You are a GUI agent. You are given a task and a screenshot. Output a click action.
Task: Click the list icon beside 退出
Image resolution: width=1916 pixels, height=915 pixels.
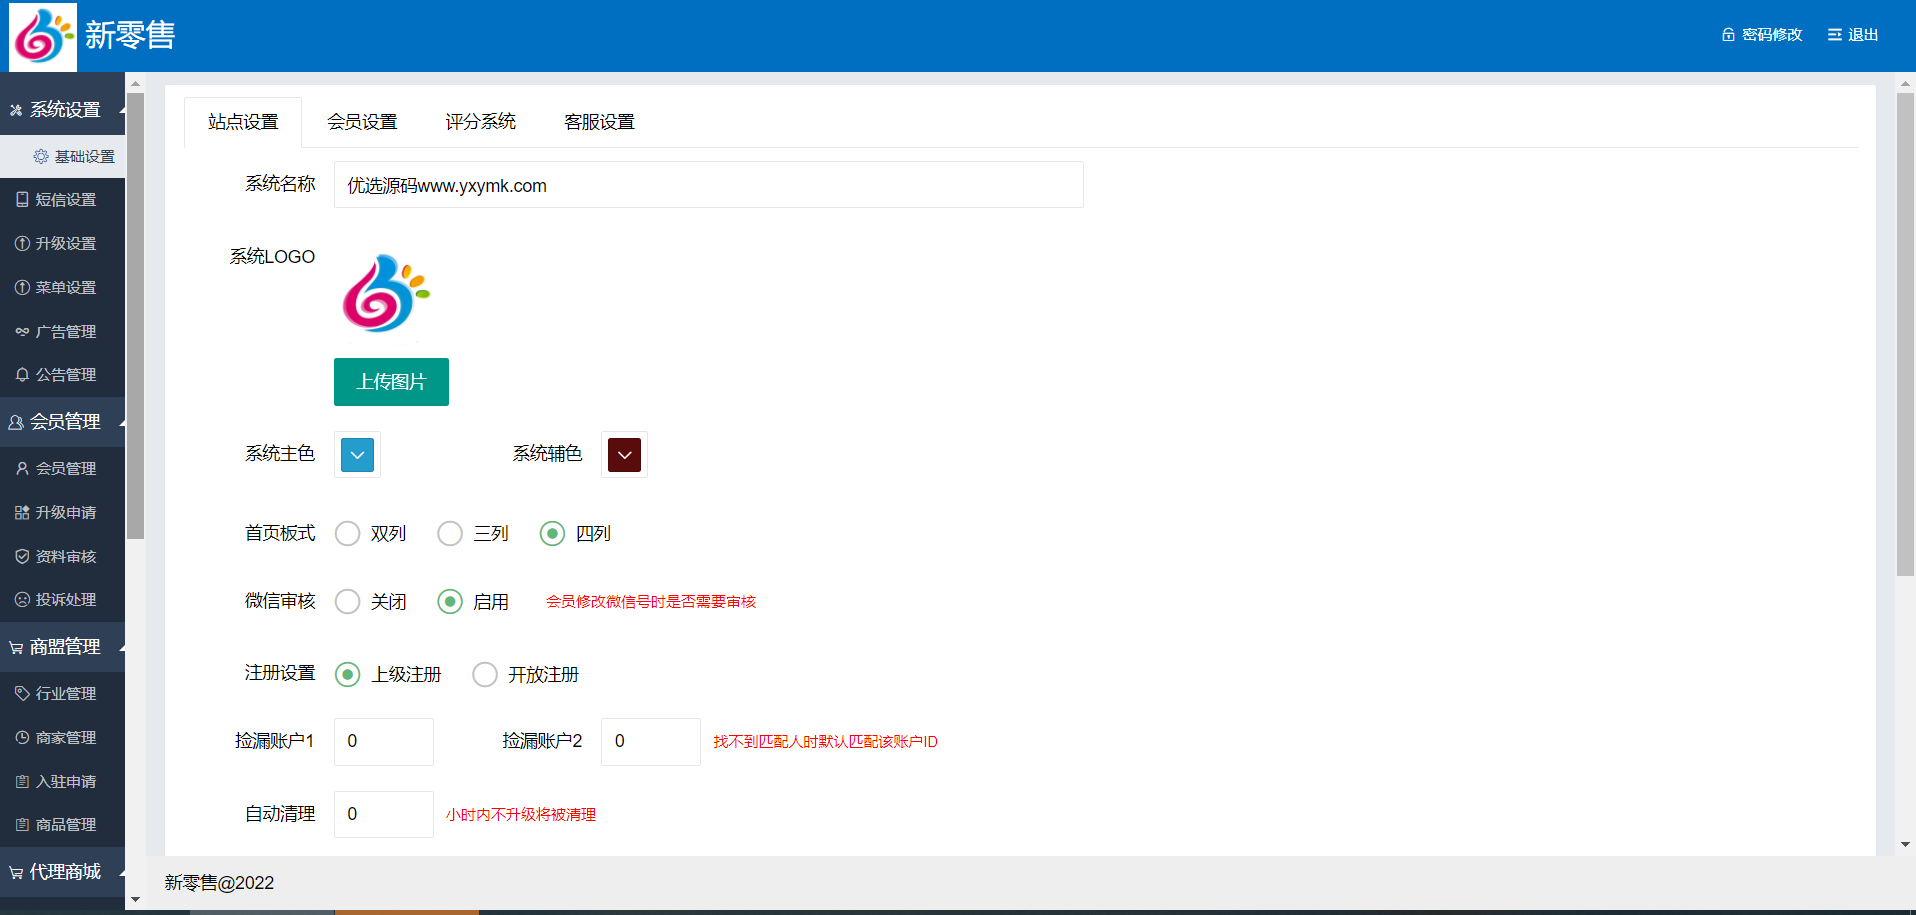[1835, 35]
